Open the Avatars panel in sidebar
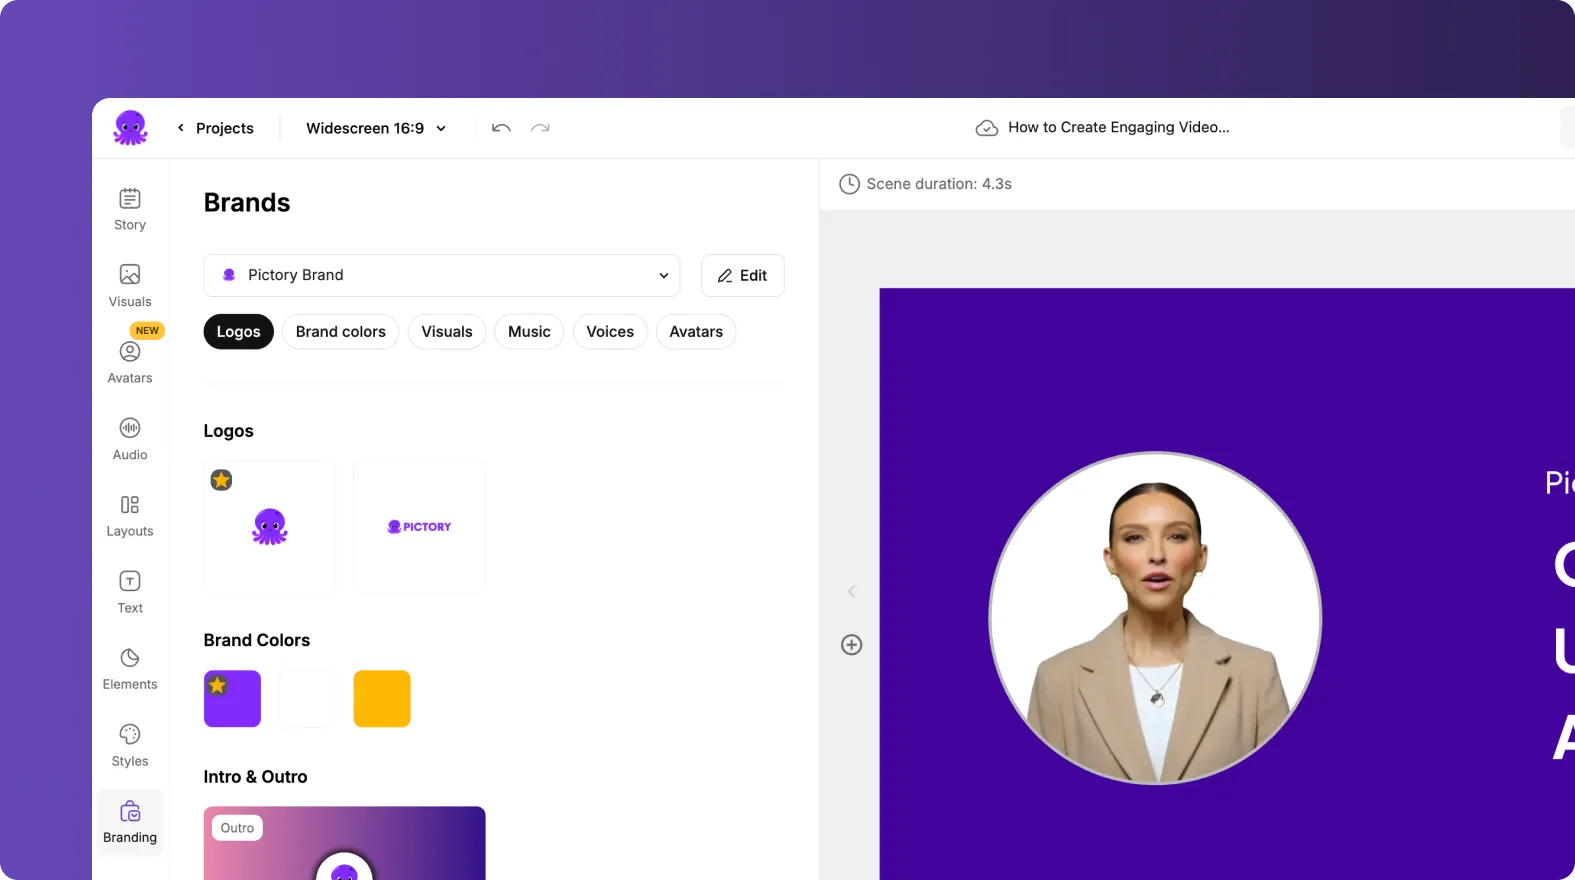 point(130,363)
